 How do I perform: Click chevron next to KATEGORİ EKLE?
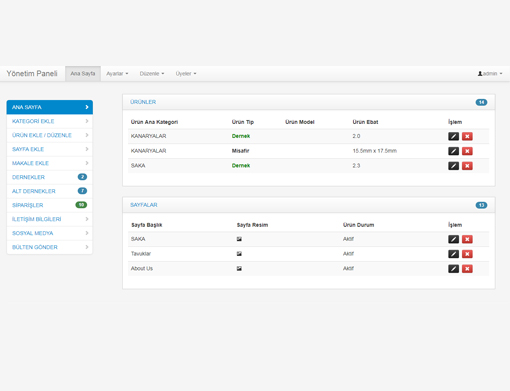click(x=87, y=121)
